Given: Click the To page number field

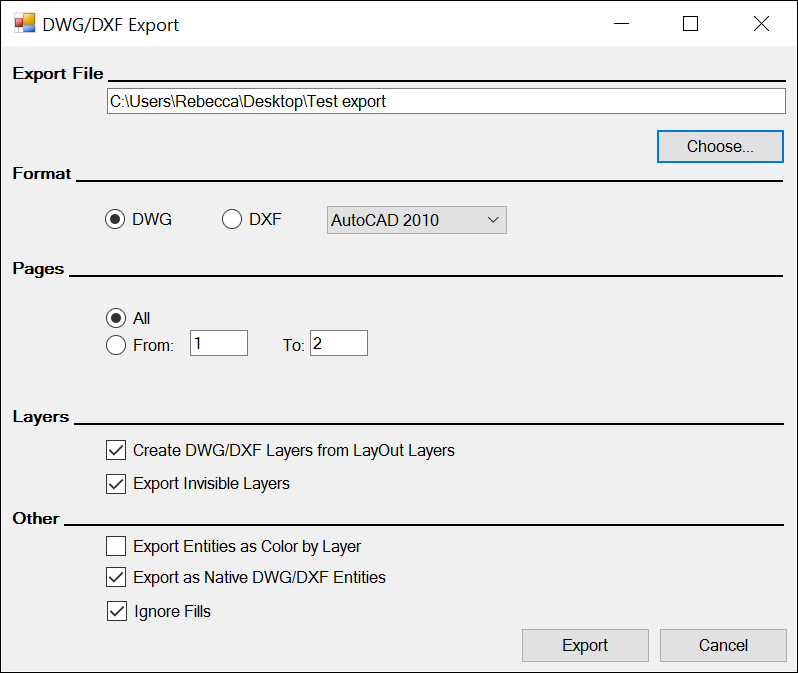Looking at the screenshot, I should pos(338,344).
